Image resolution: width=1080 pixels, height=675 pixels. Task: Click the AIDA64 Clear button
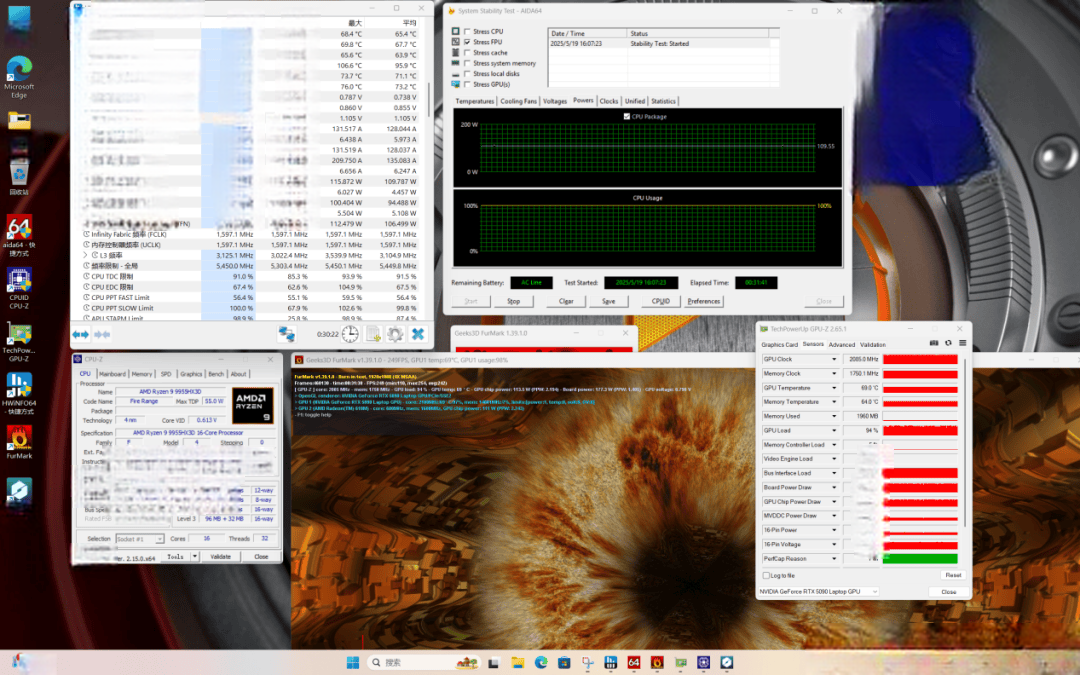(x=566, y=301)
